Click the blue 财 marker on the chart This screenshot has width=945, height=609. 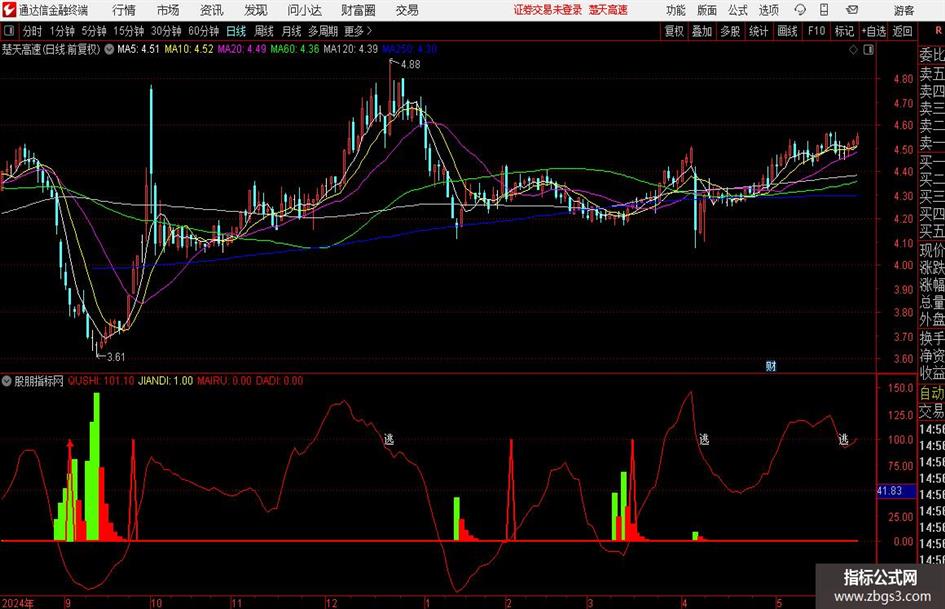pos(770,365)
